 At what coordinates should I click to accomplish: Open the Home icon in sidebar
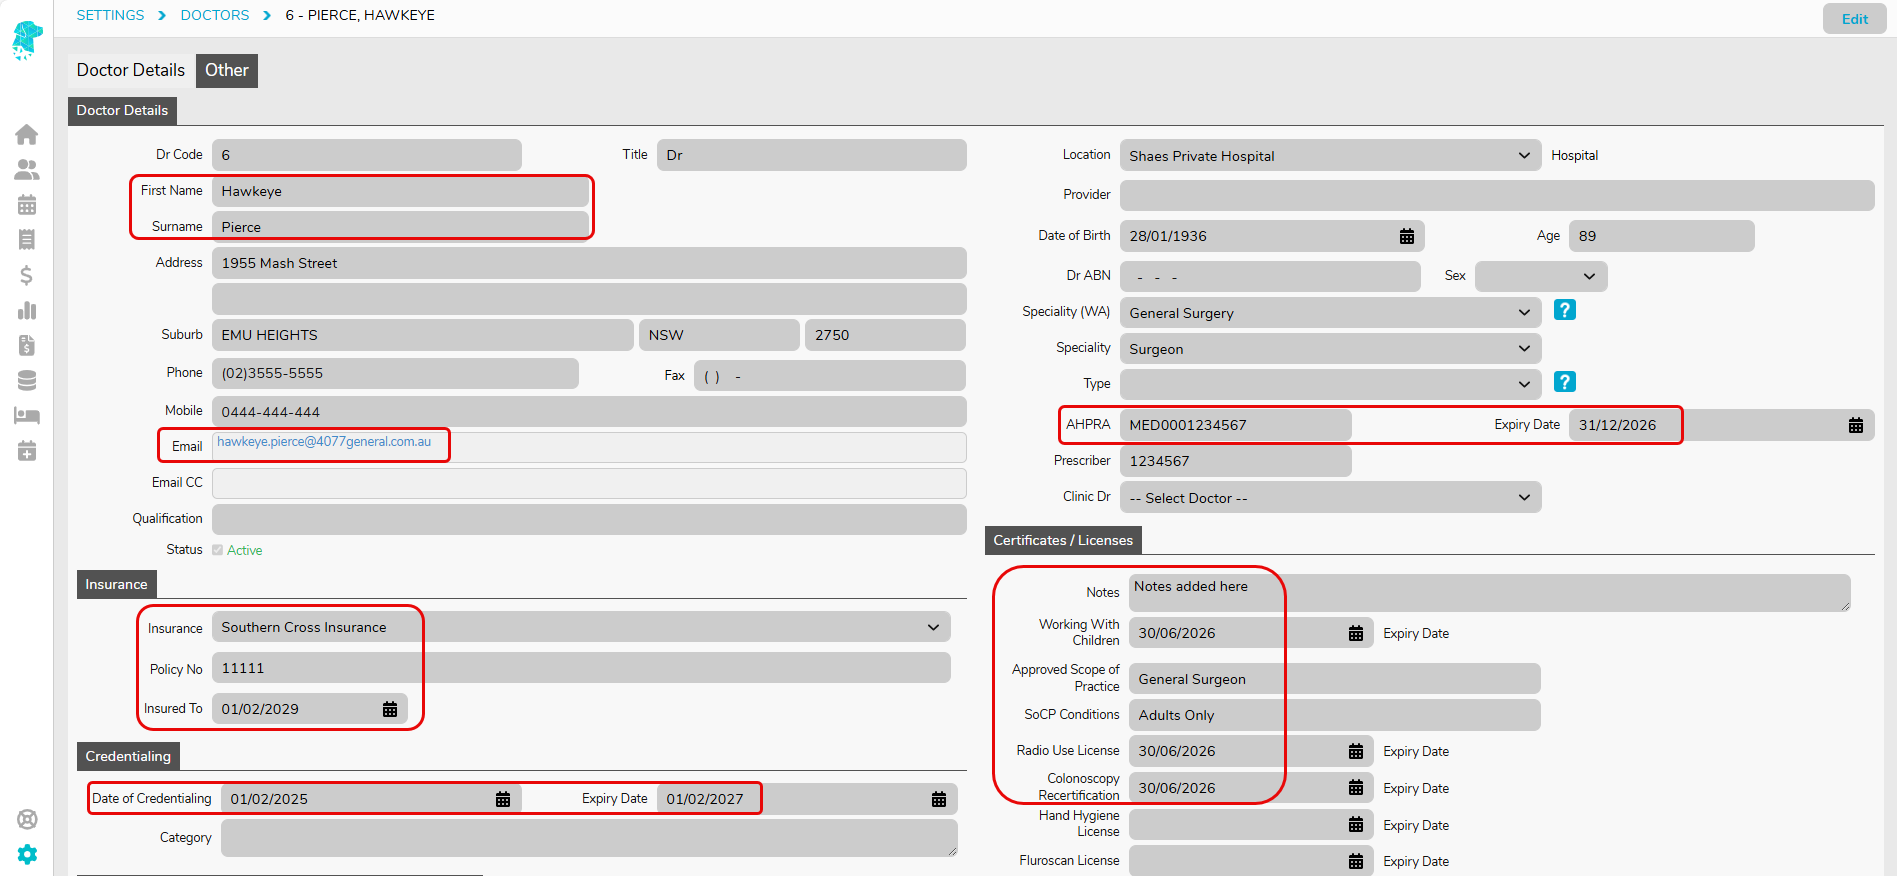point(27,135)
